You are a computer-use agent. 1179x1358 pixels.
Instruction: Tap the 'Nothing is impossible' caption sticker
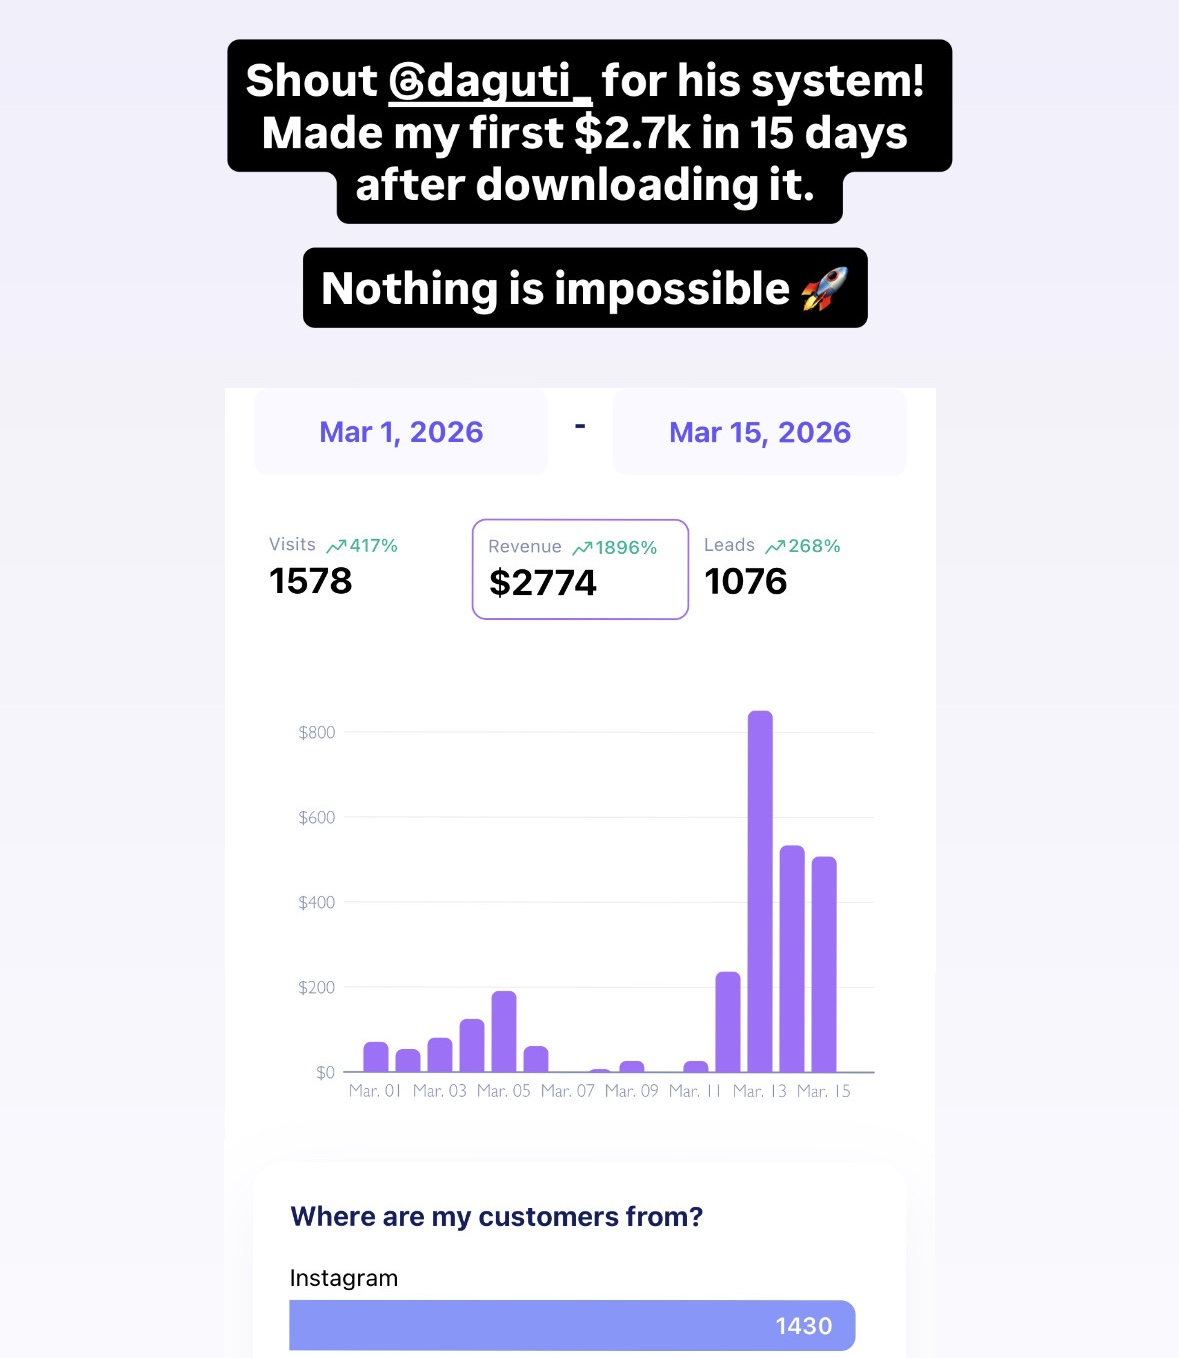(x=585, y=288)
